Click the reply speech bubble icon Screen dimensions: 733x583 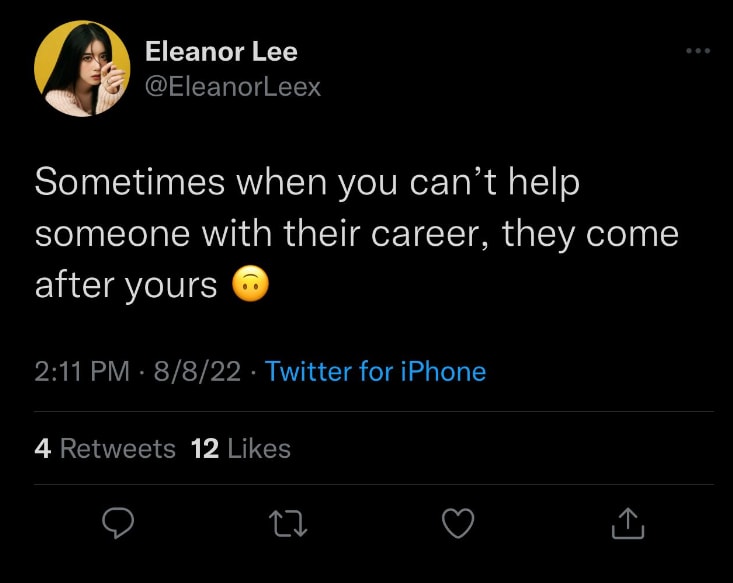[x=119, y=523]
